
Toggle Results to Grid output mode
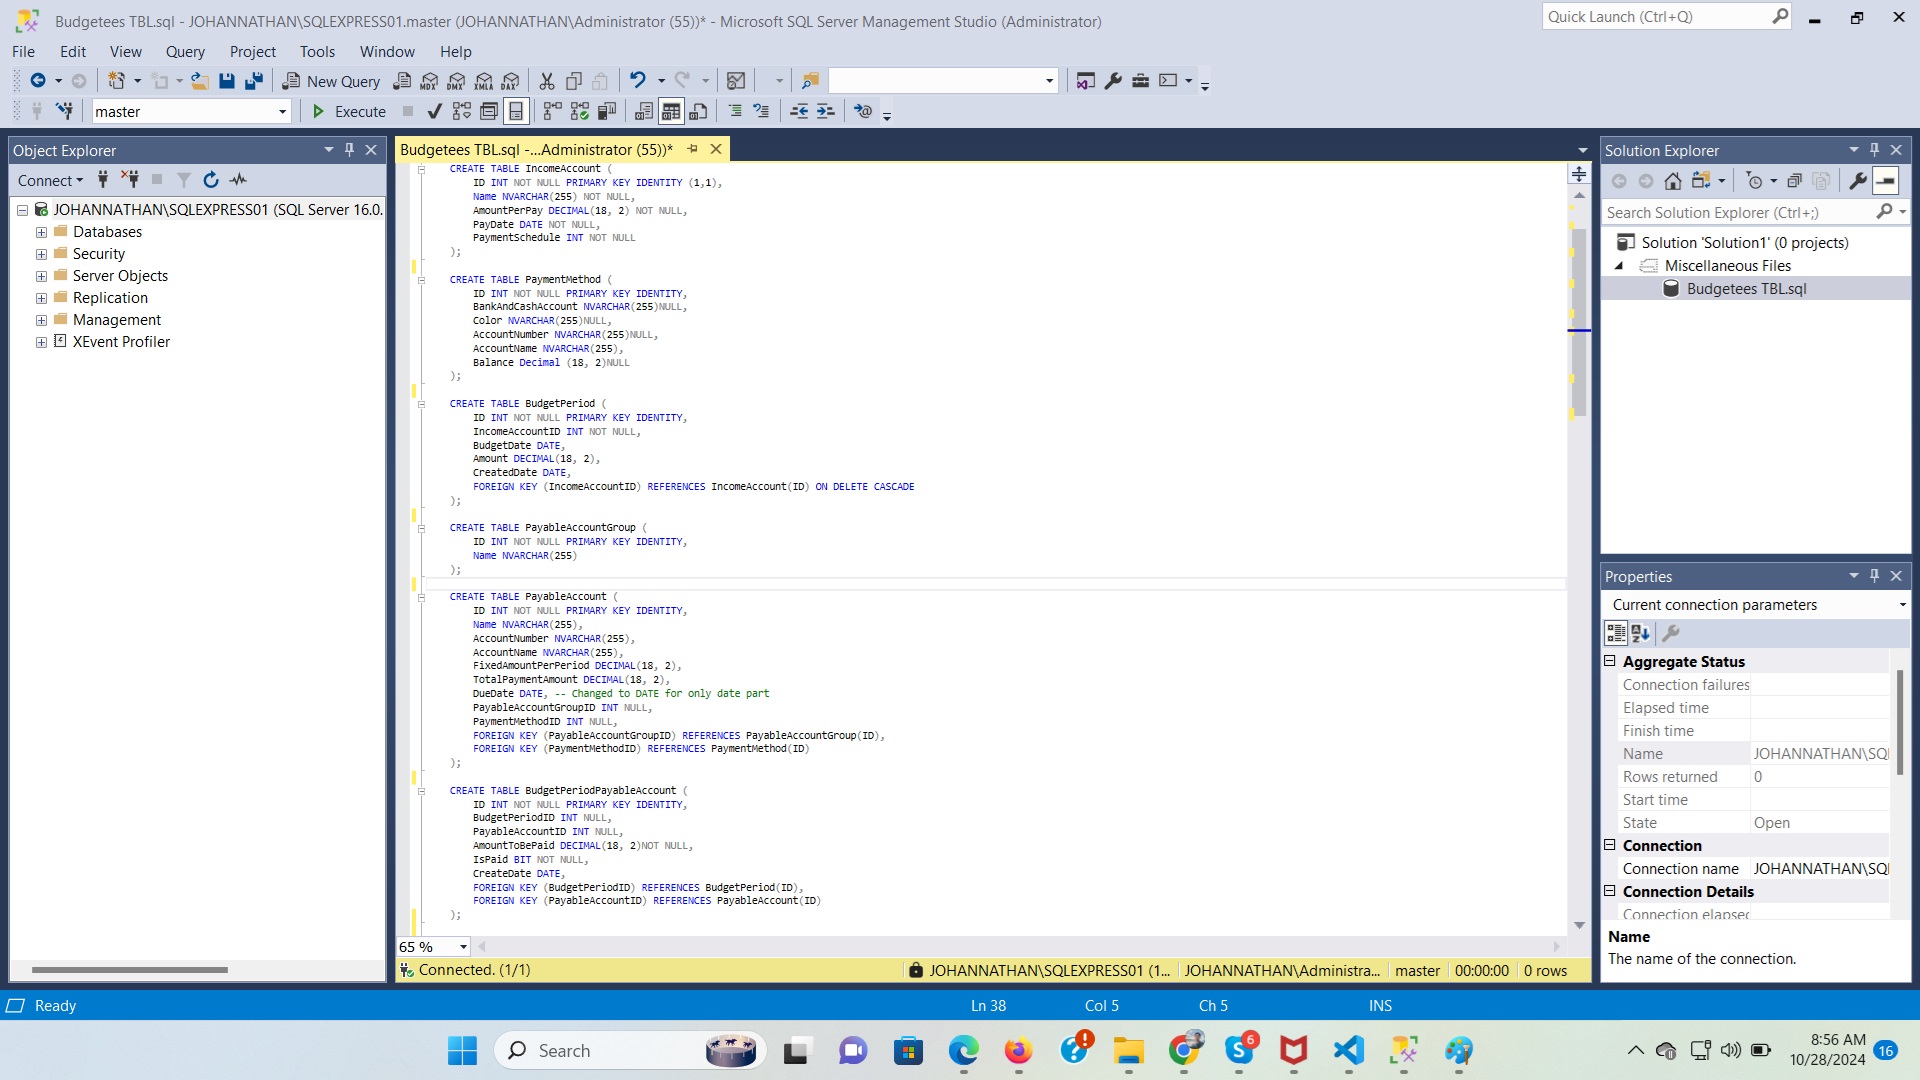point(671,111)
